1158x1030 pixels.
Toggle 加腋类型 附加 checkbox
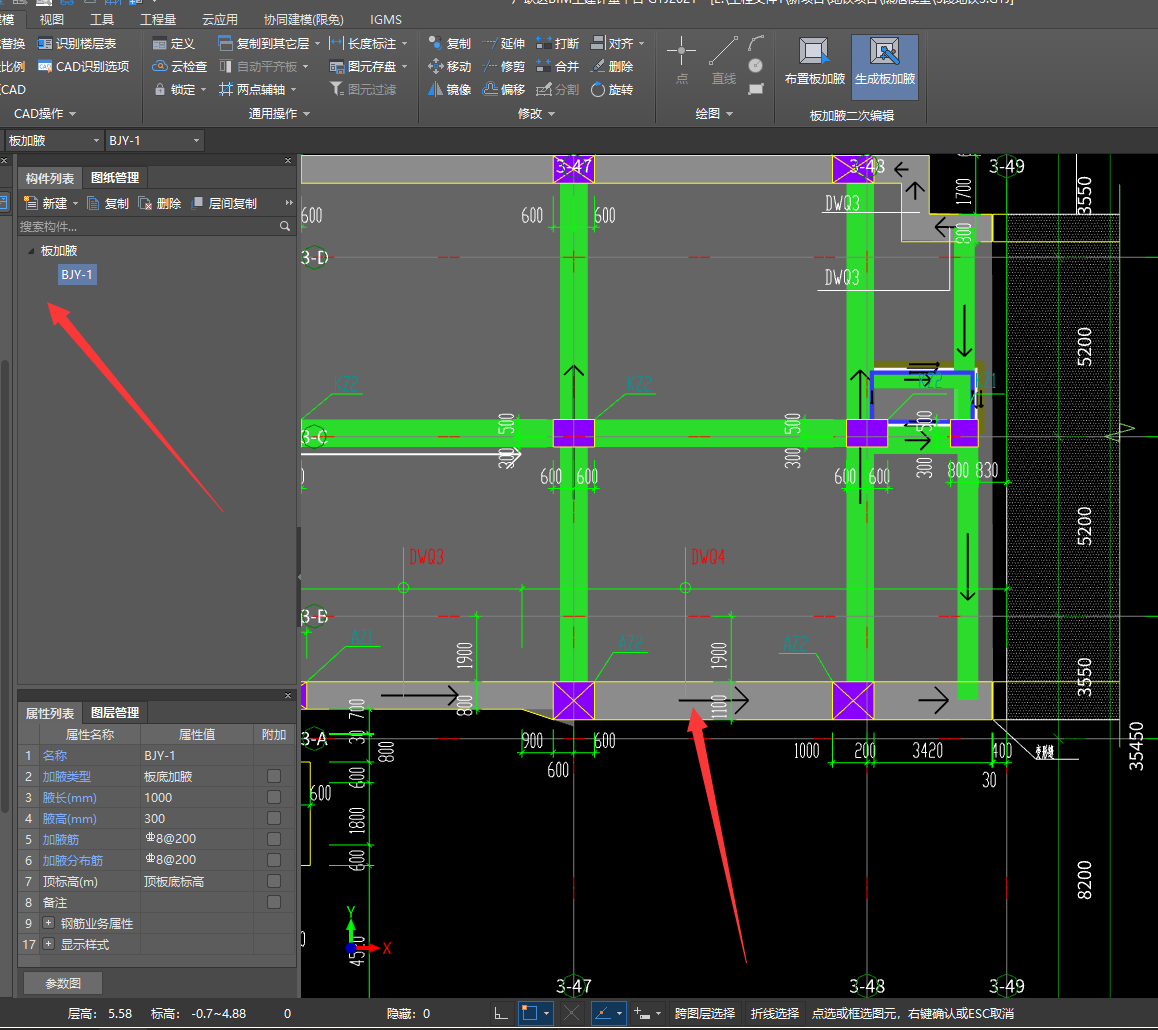[274, 776]
